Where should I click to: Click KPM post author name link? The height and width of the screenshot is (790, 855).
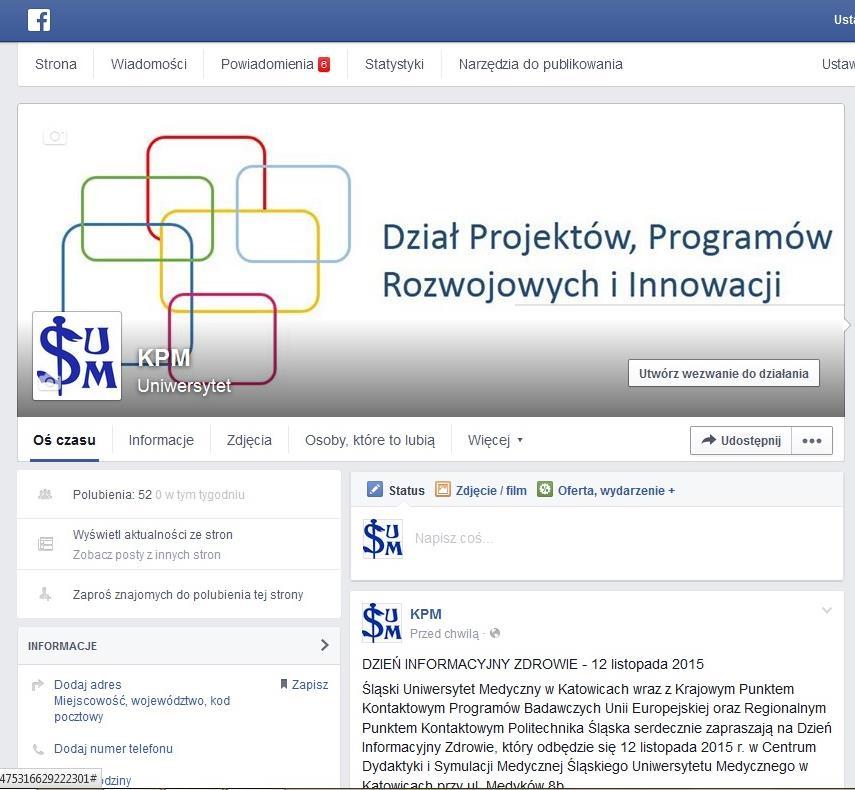426,614
